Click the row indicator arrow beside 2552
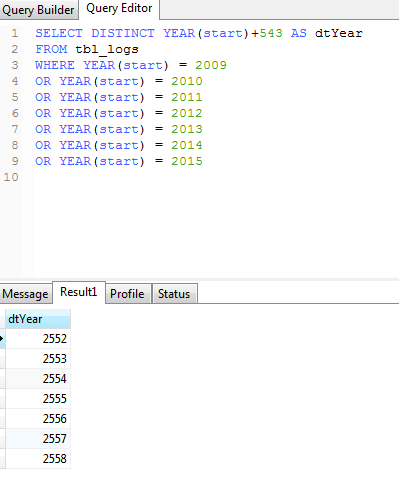Image resolution: width=399 pixels, height=490 pixels. [2, 339]
